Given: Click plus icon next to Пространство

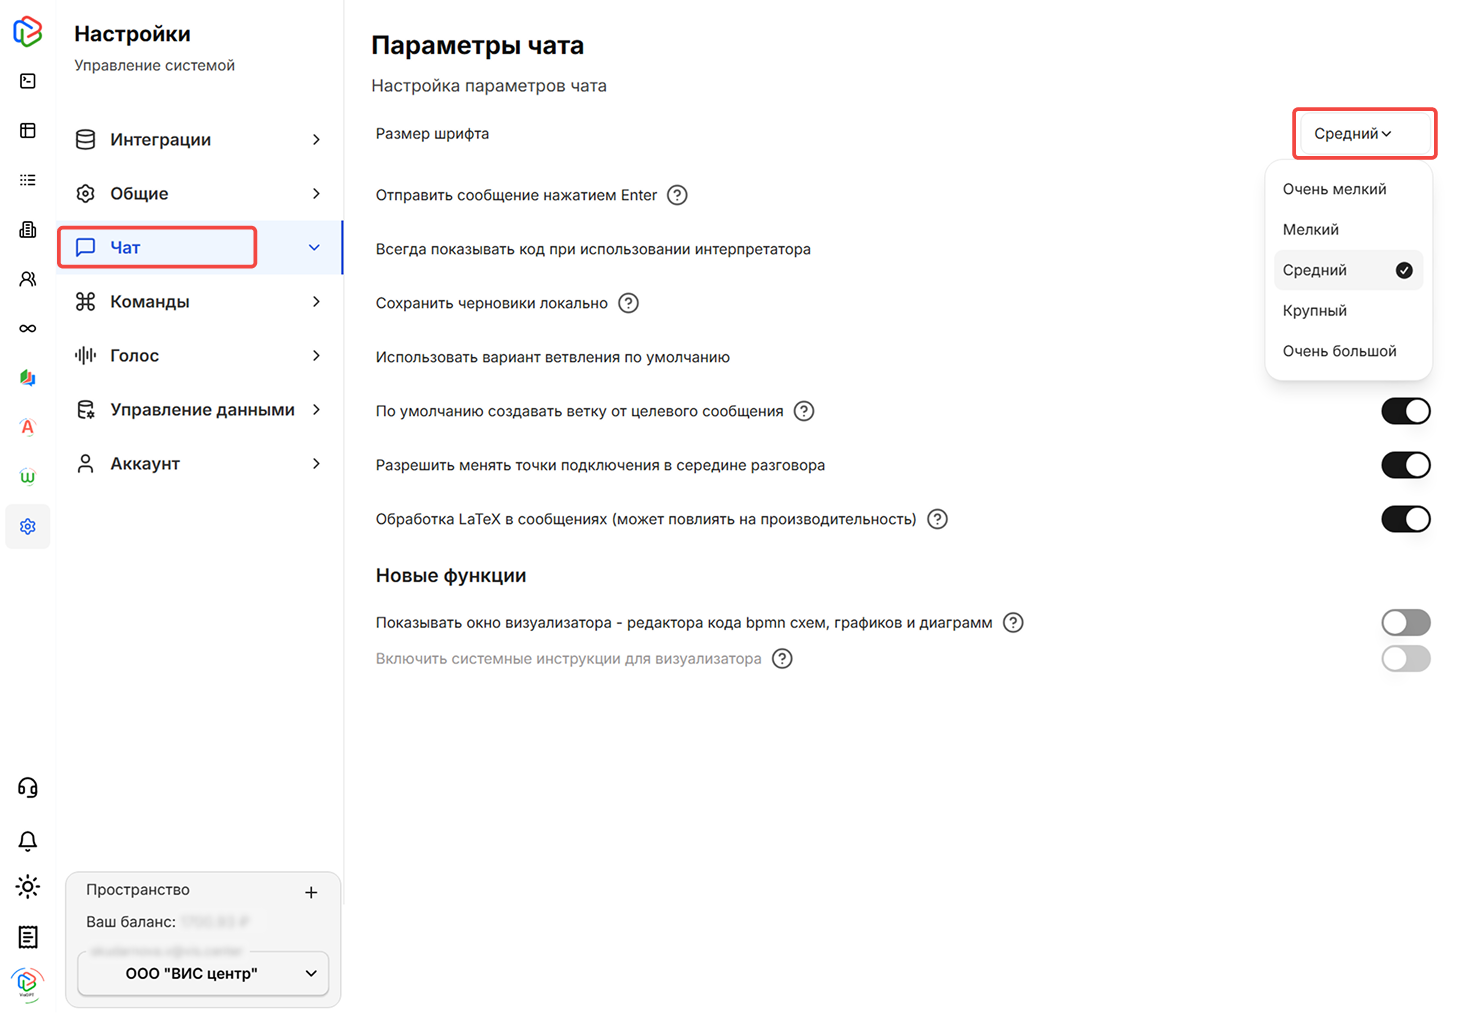Looking at the screenshot, I should pos(311,892).
